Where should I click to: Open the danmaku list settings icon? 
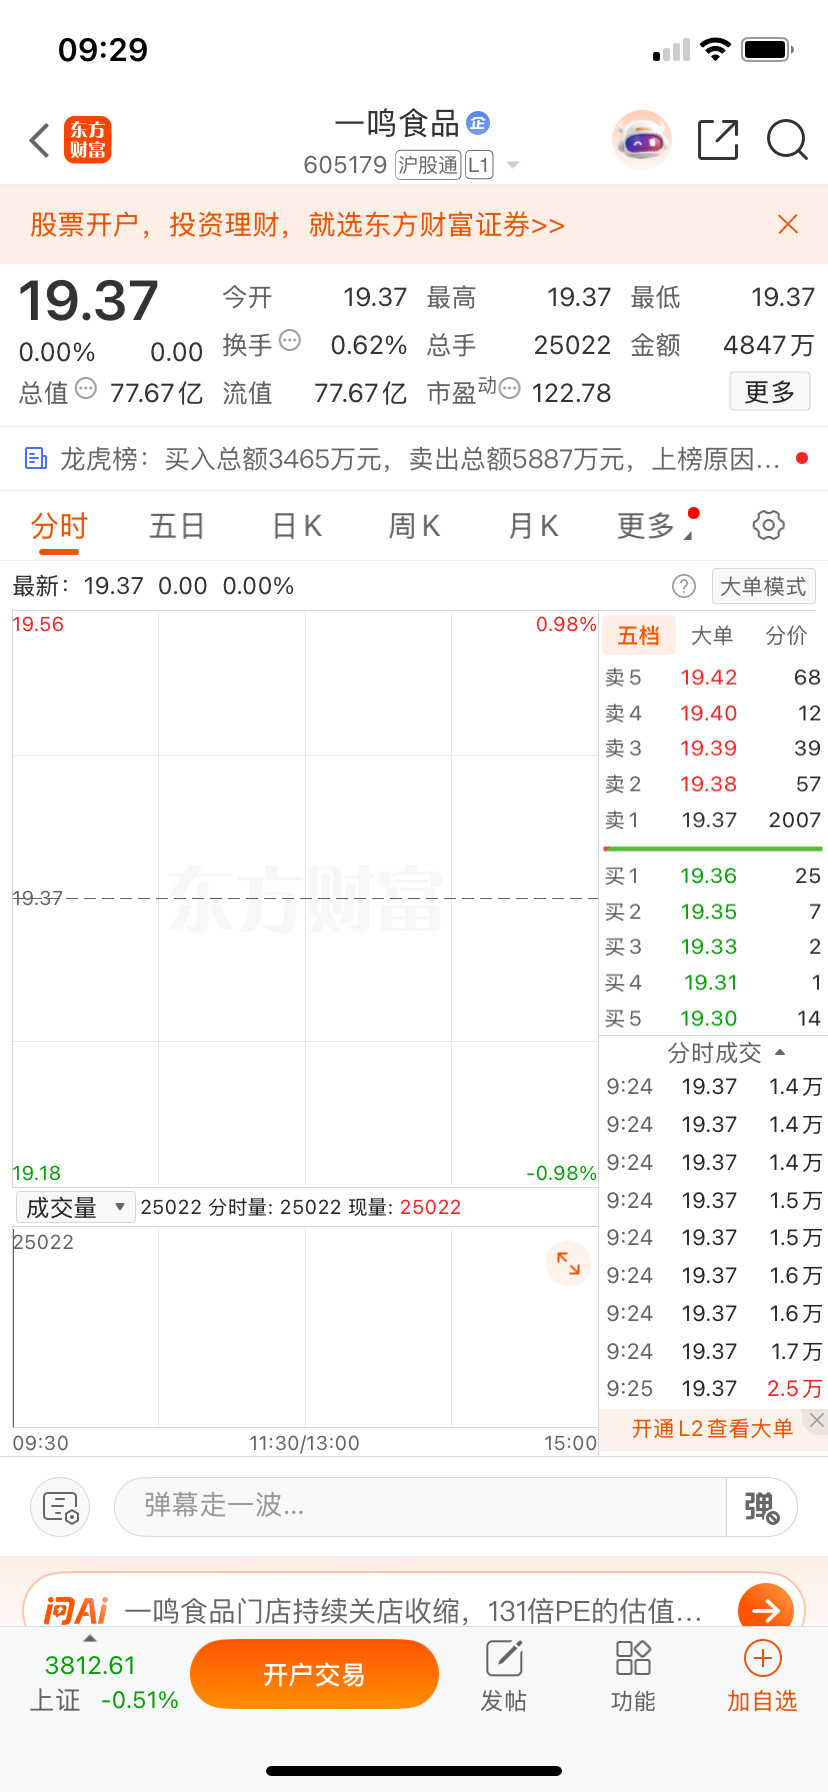click(60, 1507)
